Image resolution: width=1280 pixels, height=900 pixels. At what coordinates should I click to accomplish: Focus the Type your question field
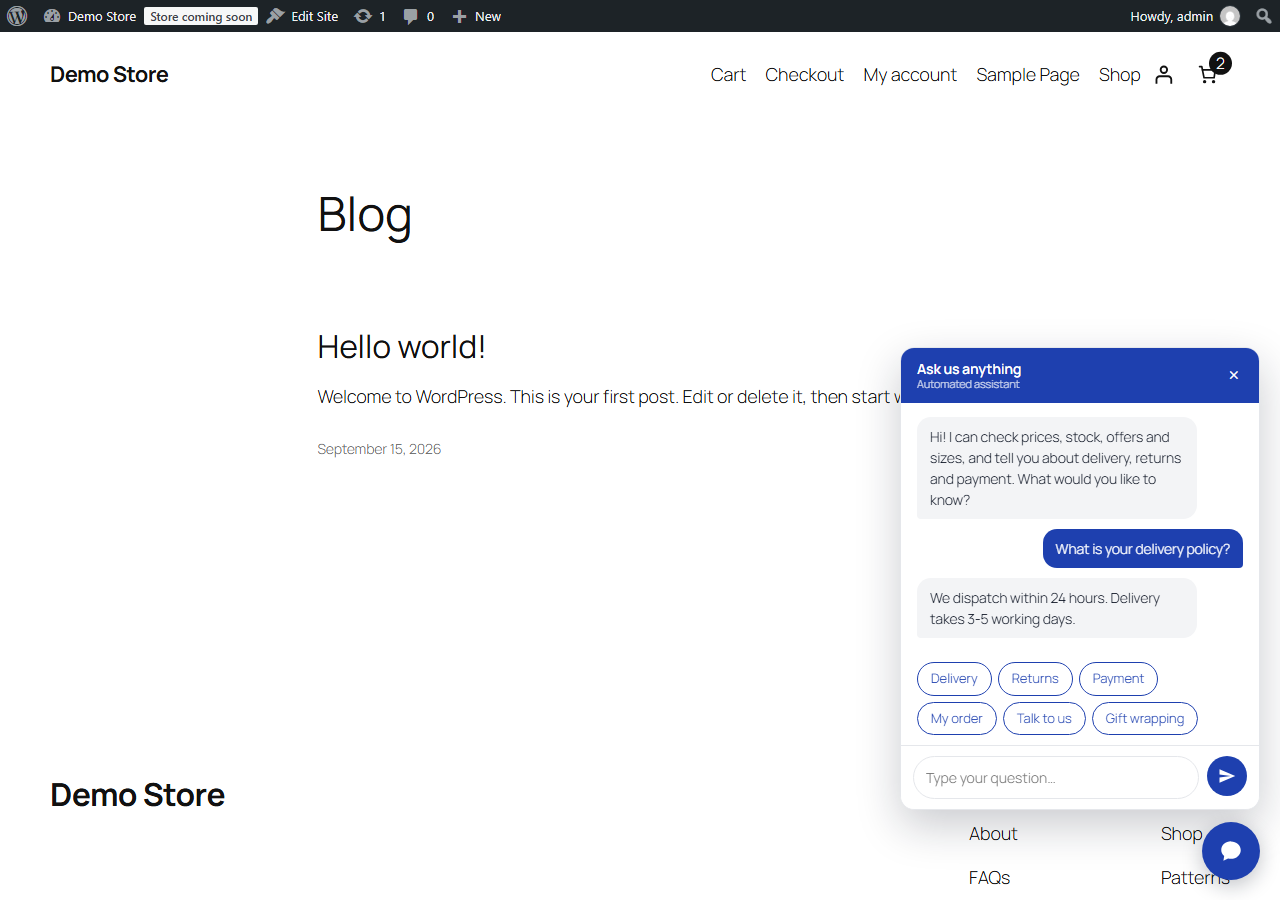tap(1056, 778)
